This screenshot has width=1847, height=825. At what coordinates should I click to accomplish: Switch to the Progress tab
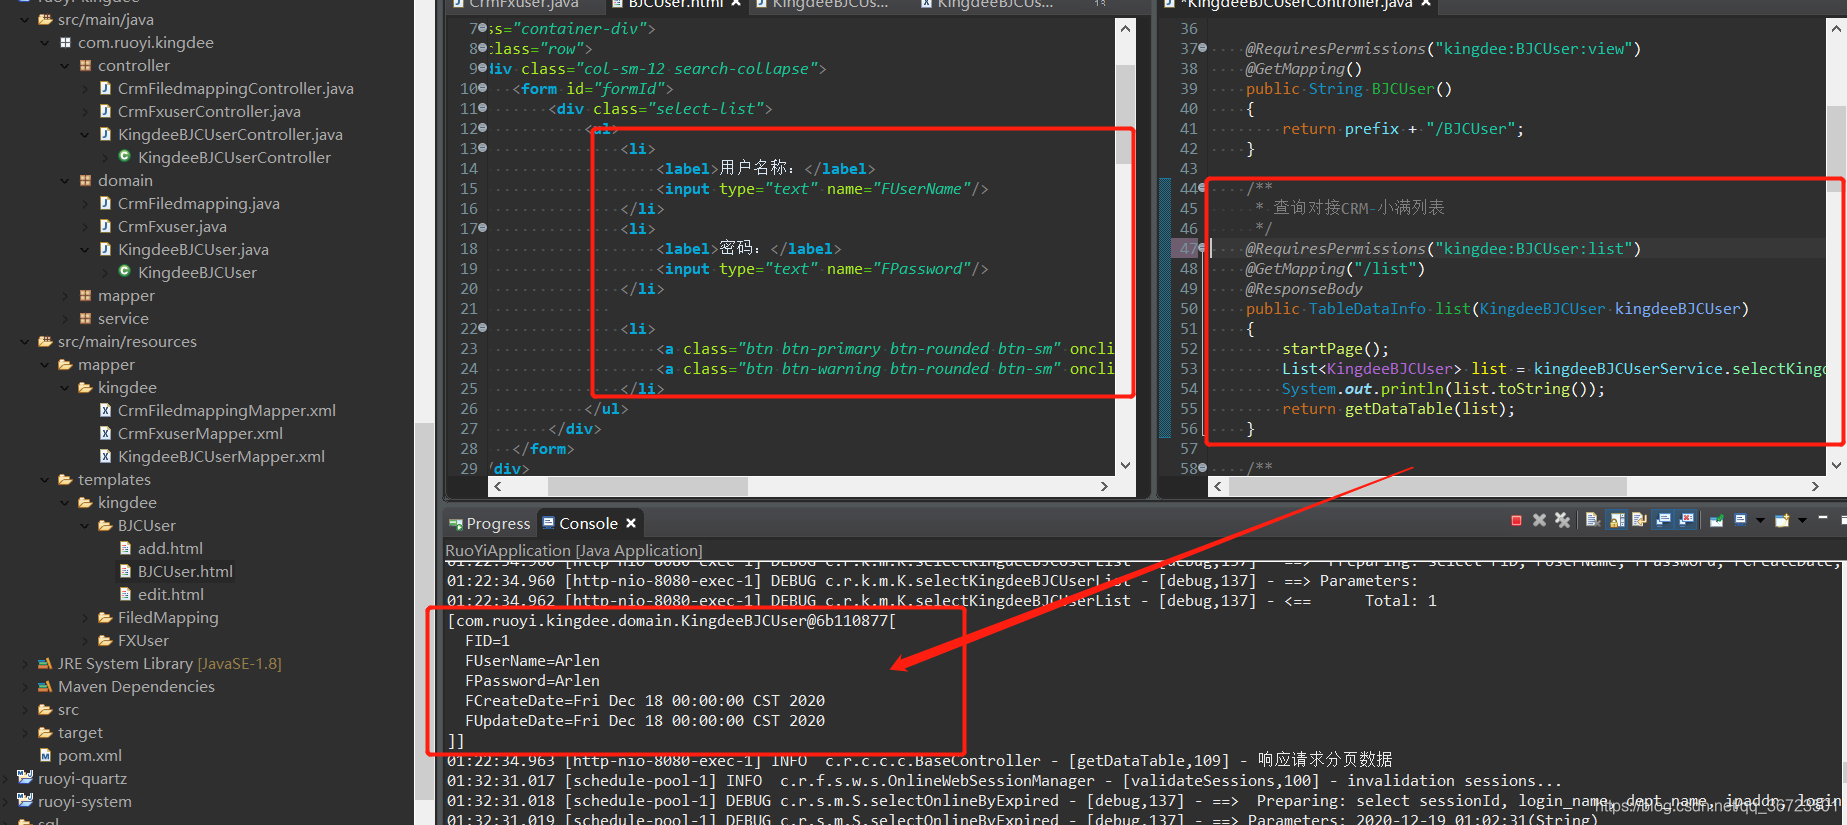[x=489, y=523]
